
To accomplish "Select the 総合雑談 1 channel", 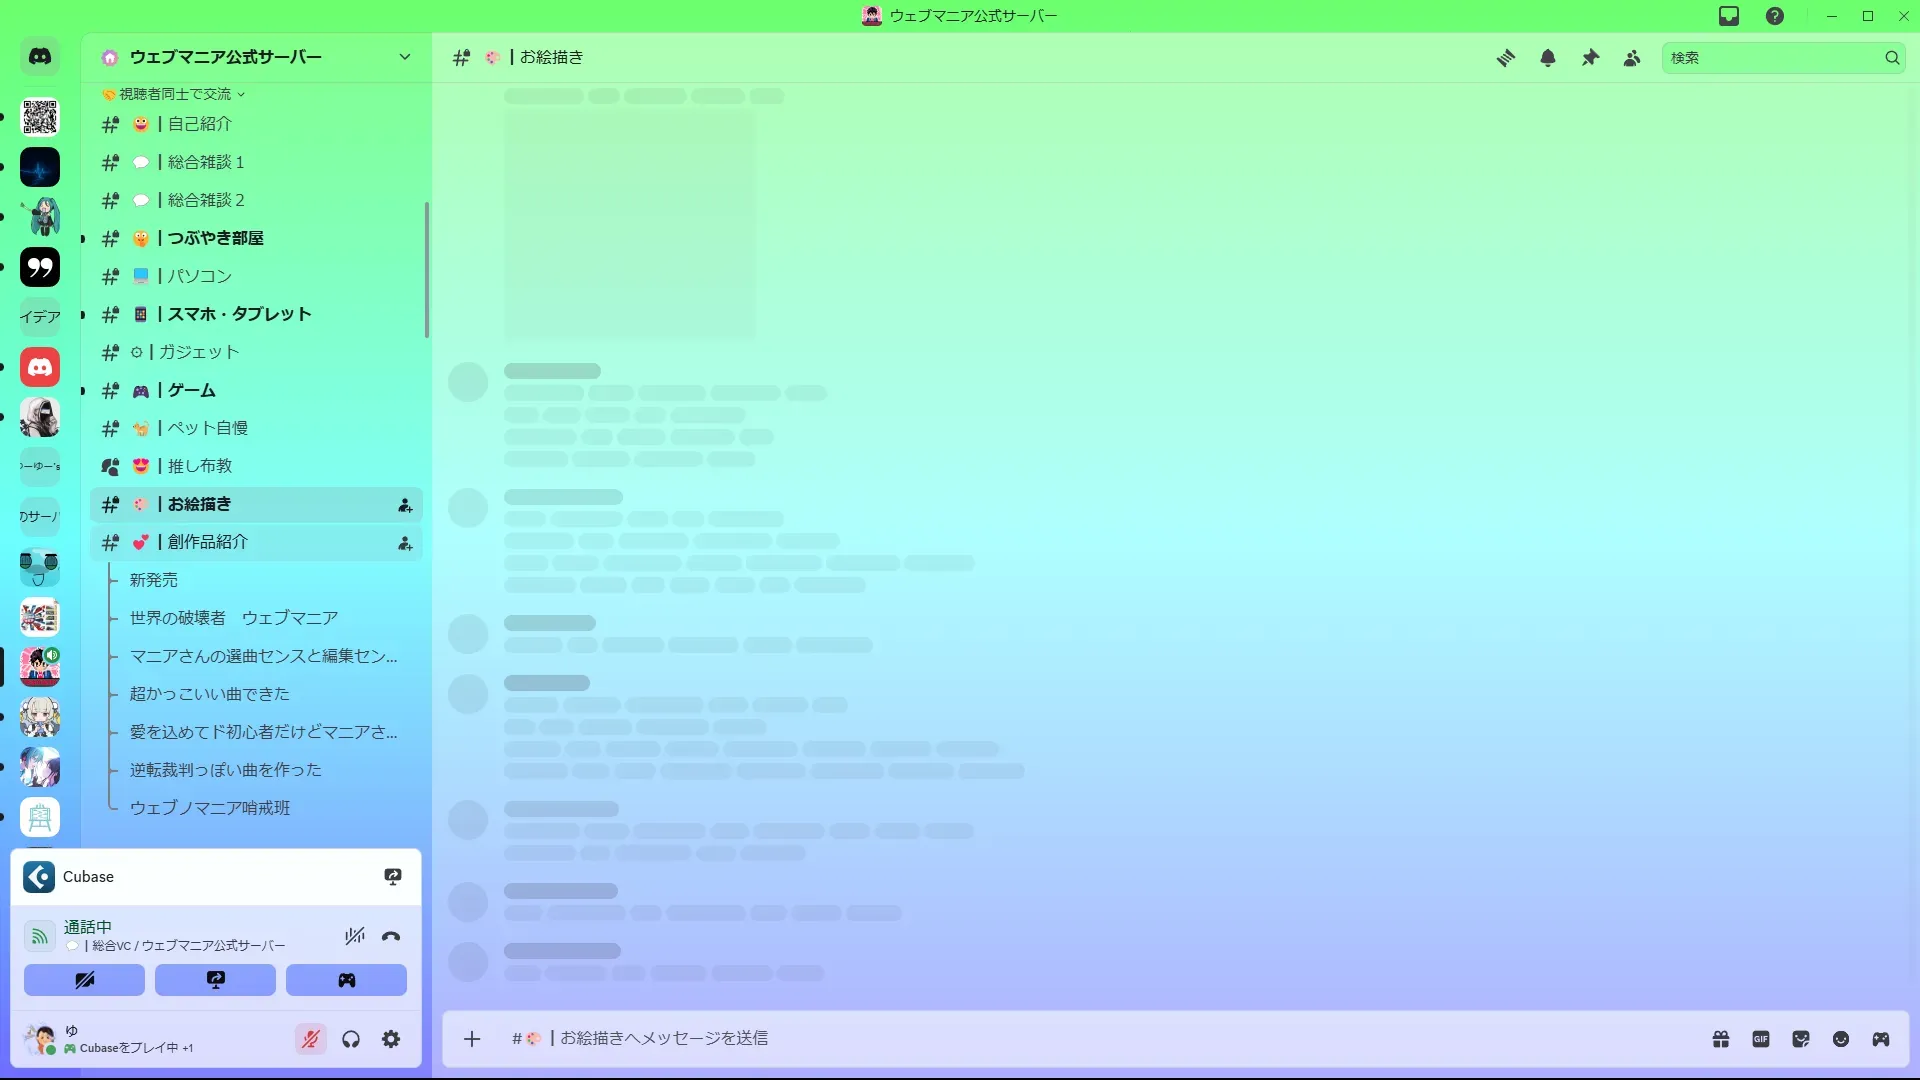I will [x=205, y=162].
